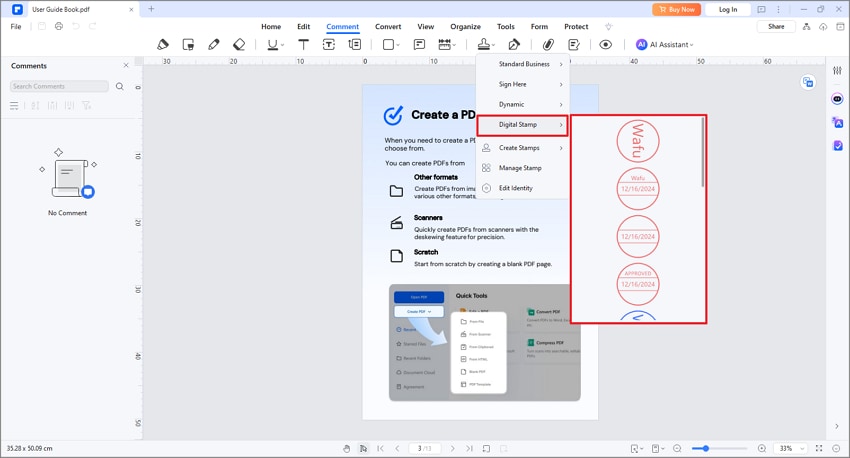Viewport: 850px width, 458px height.
Task: Select the Hand tool in status bar
Action: click(x=346, y=448)
